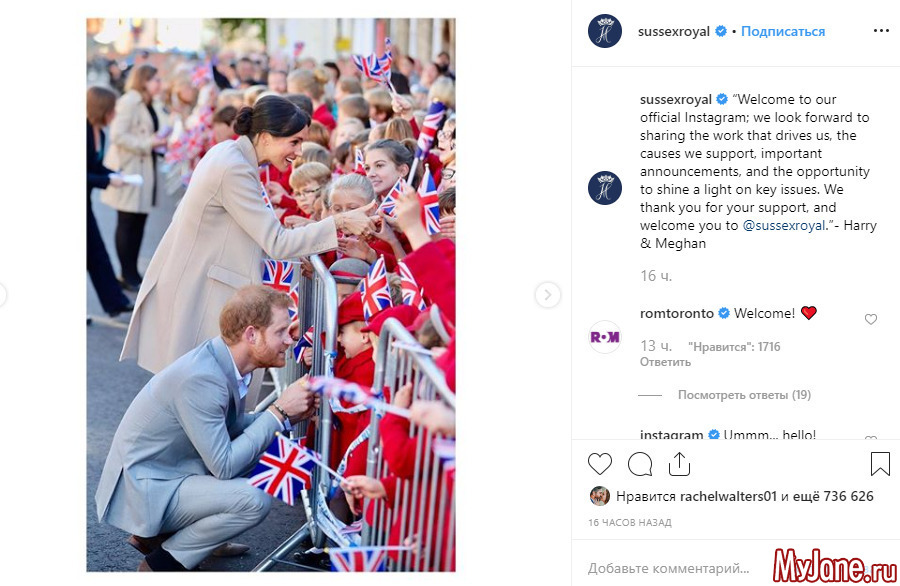Open rachelwalters01 liker profile link
This screenshot has height=586, width=900.
728,496
